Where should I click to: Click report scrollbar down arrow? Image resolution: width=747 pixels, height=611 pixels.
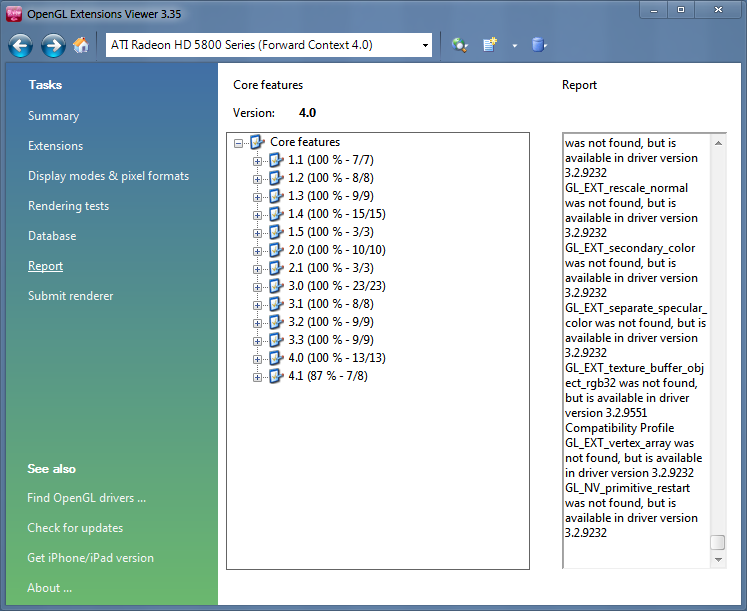718,560
